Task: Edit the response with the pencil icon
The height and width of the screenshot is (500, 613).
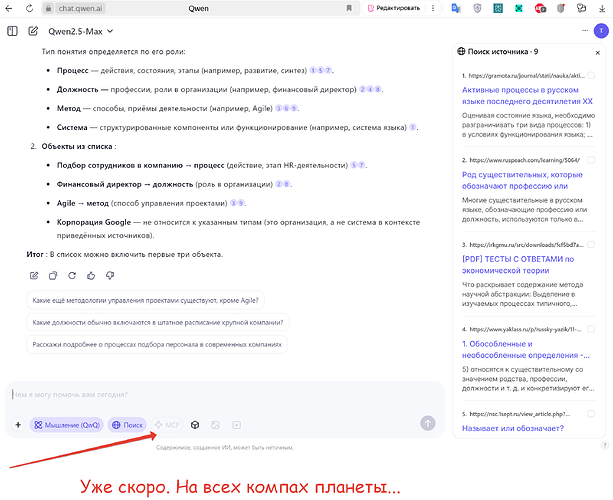Action: pos(34,276)
